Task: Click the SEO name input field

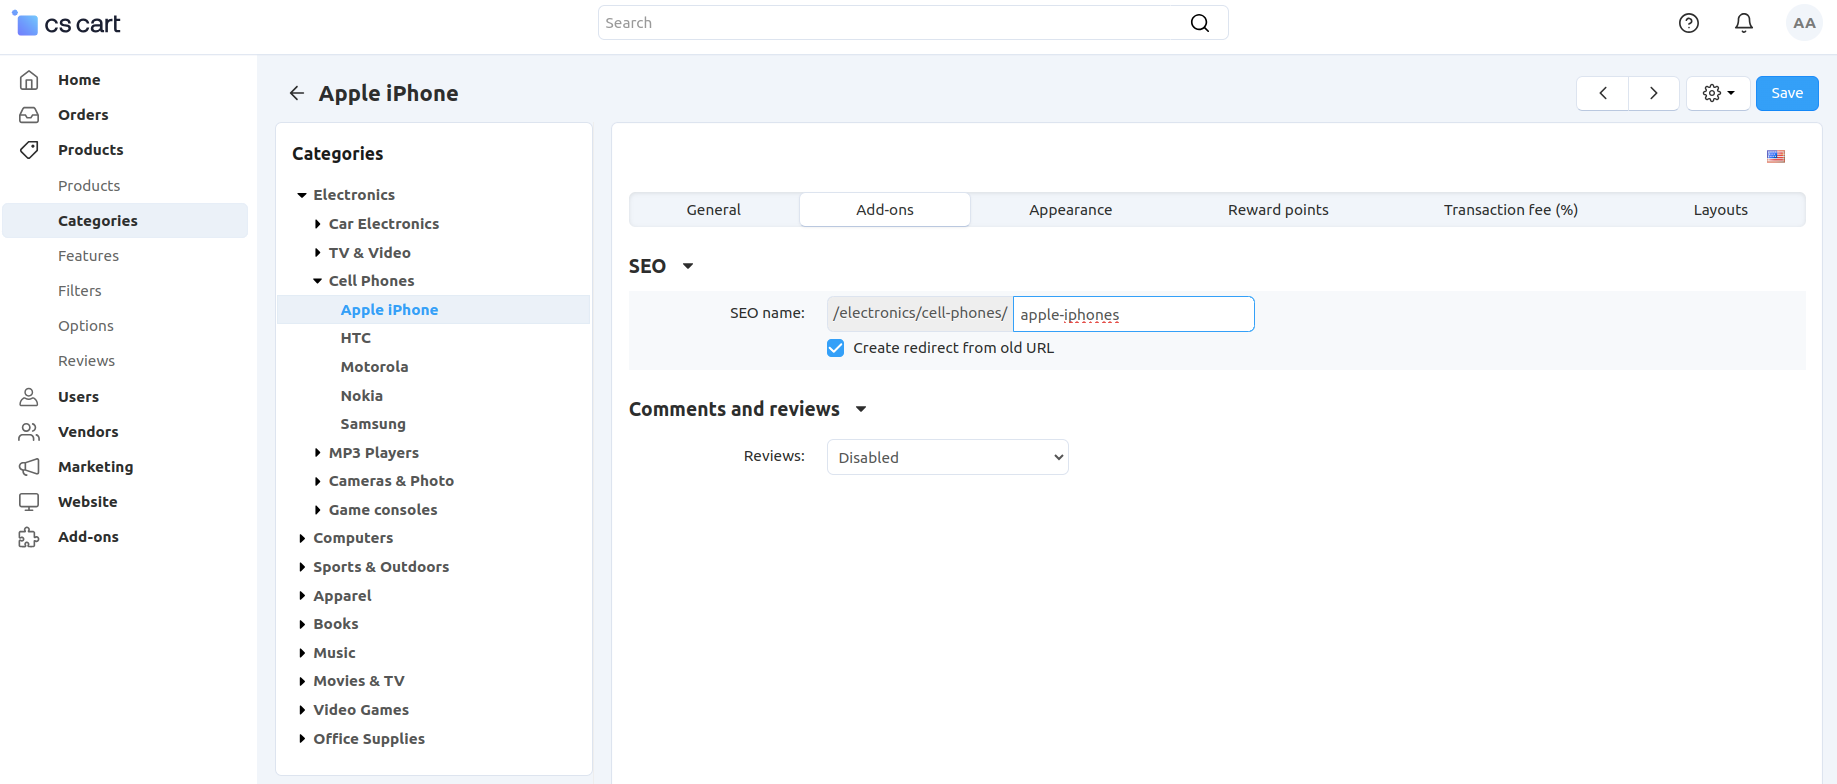Action: pyautogui.click(x=1133, y=314)
